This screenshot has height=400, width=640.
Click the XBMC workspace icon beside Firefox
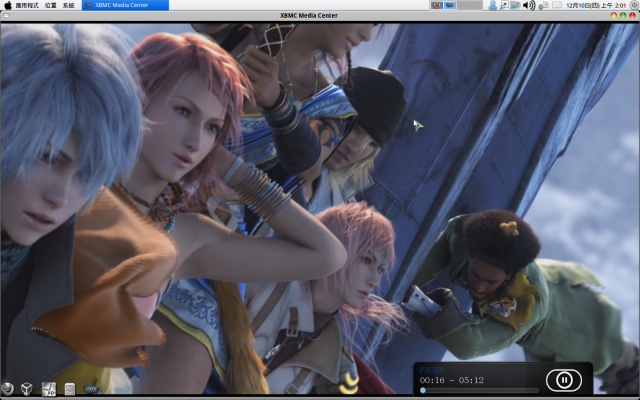pyautogui.click(x=450, y=5)
